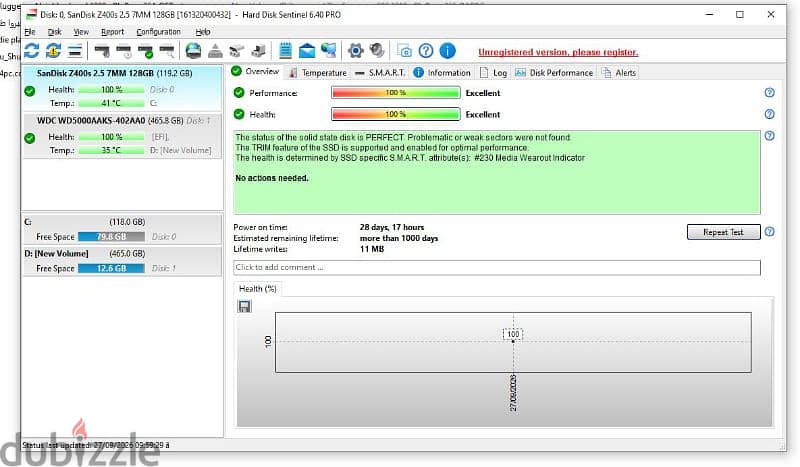This screenshot has width=800, height=467.
Task: Click the Repeat Test button
Action: (x=723, y=232)
